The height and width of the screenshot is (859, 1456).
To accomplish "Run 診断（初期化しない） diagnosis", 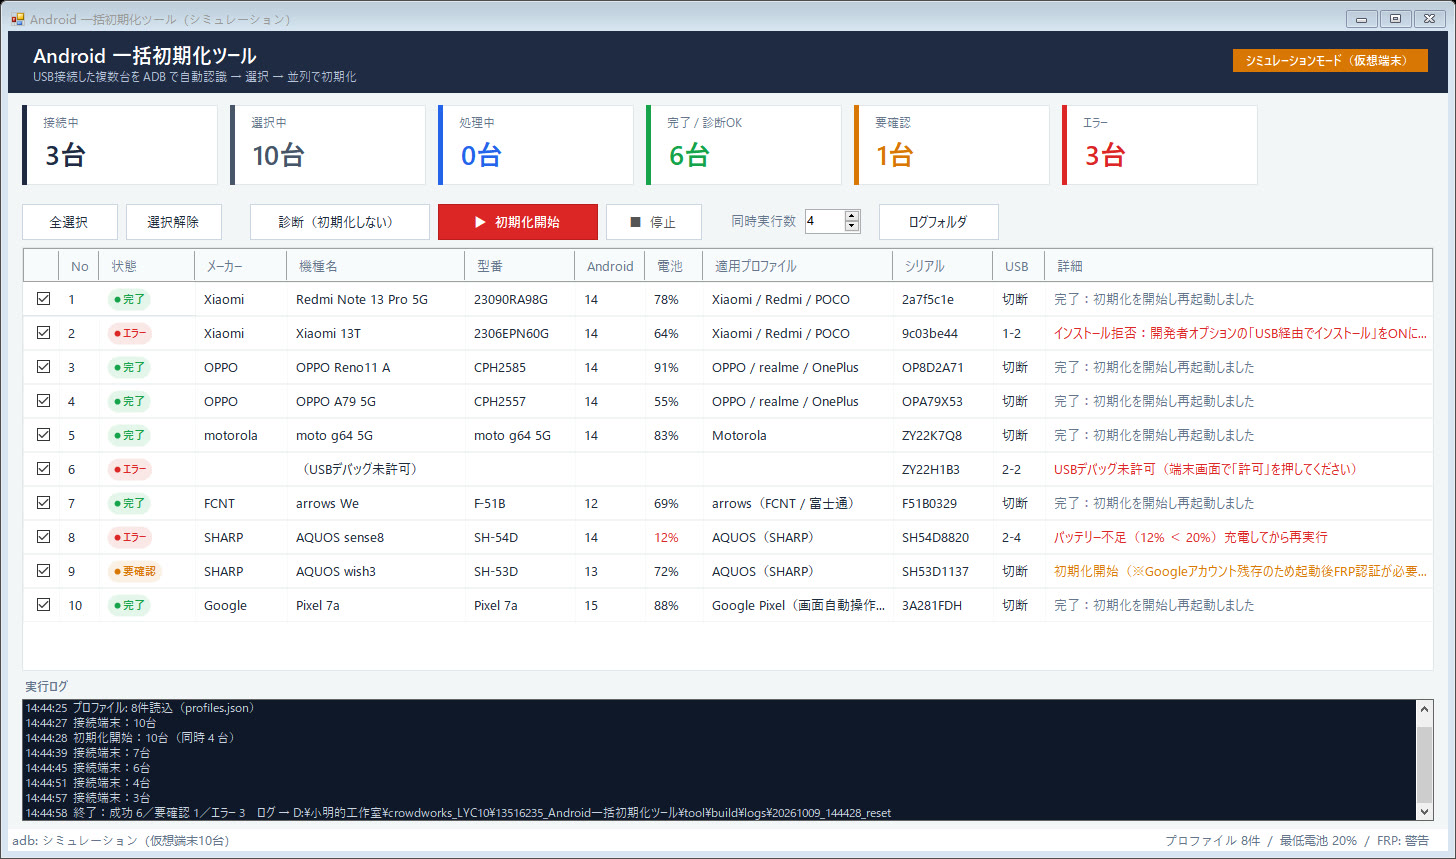I will [340, 222].
